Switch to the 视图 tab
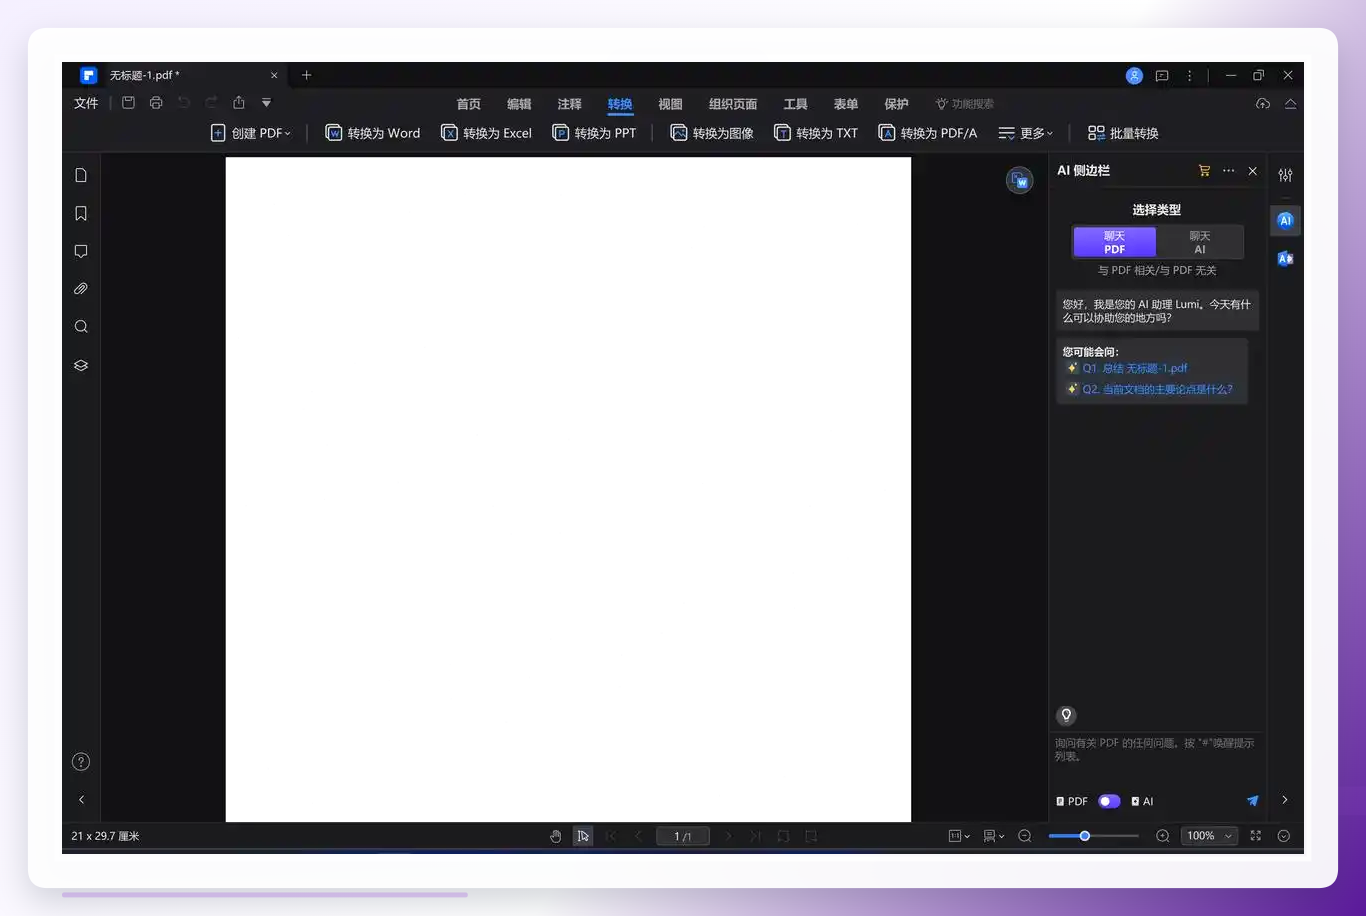 670,104
